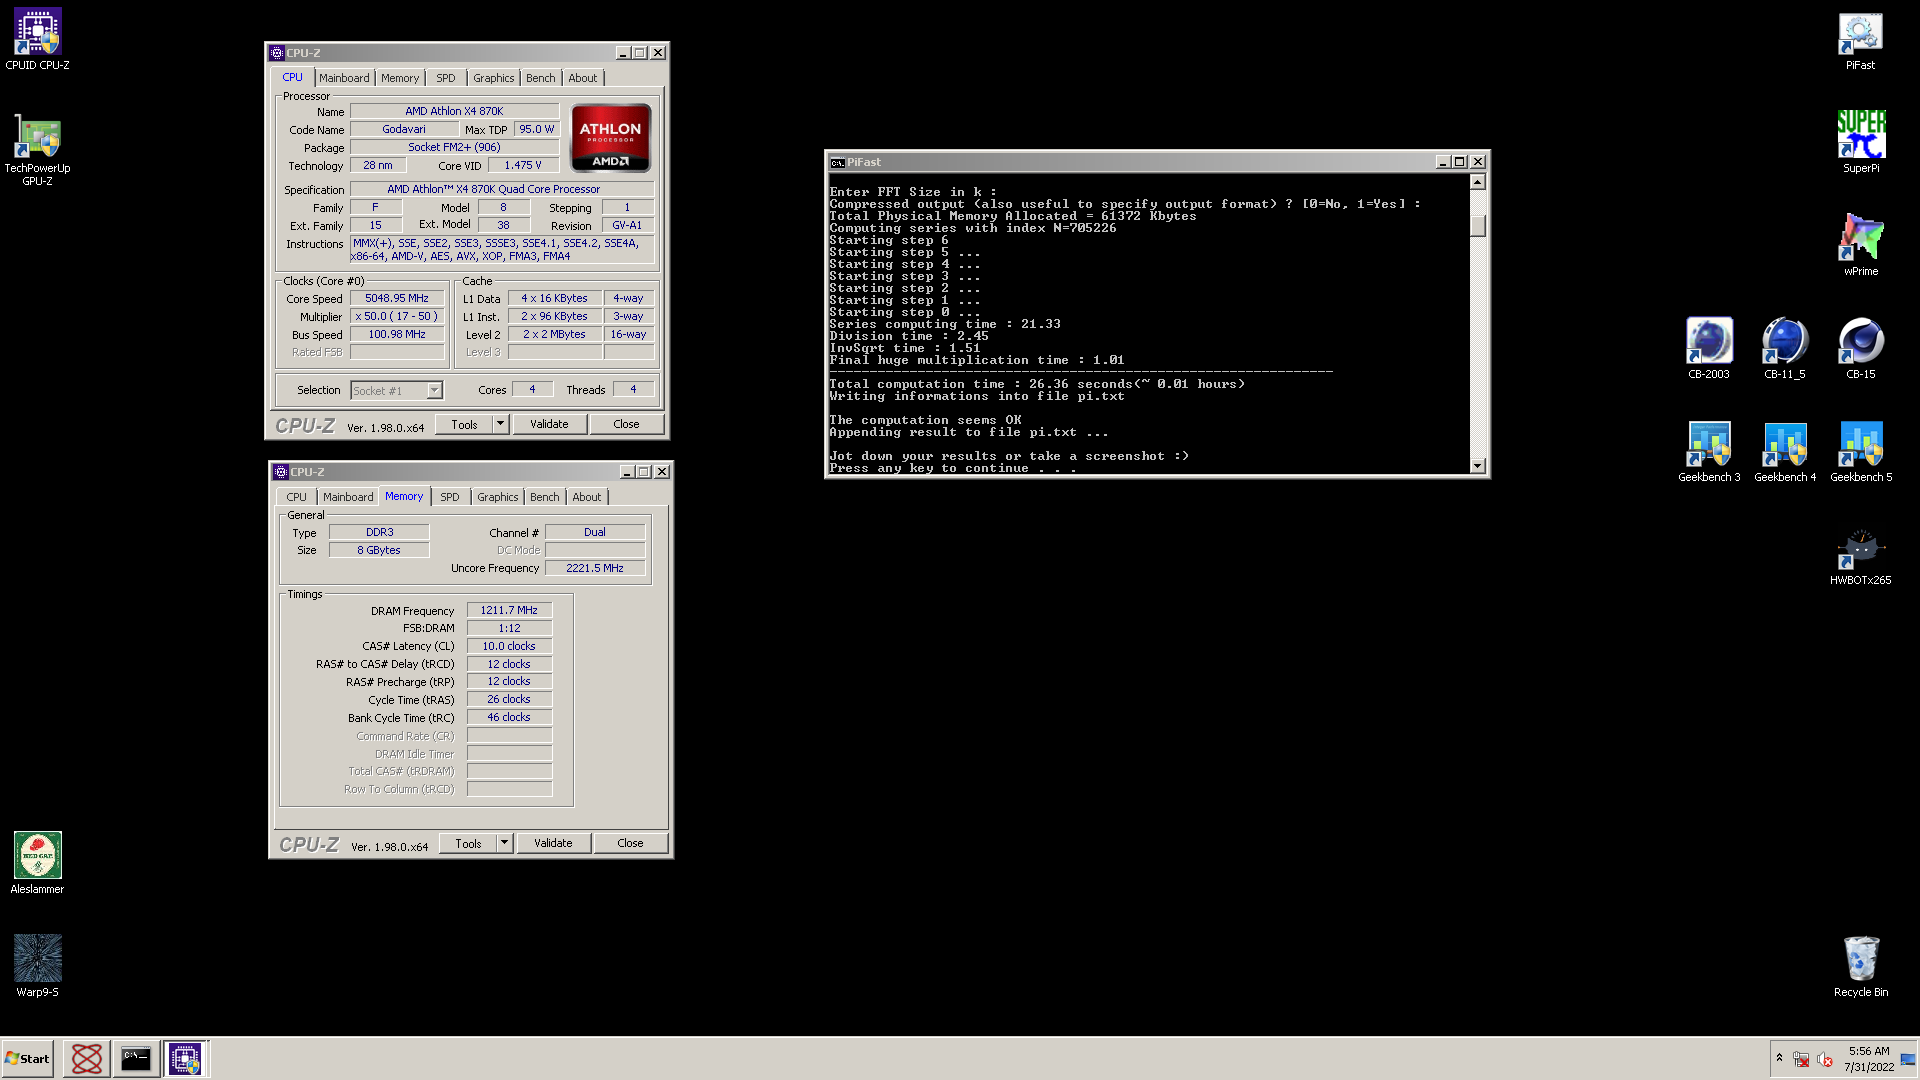Click the red knot taskbar icon
The height and width of the screenshot is (1080, 1920).
[87, 1058]
